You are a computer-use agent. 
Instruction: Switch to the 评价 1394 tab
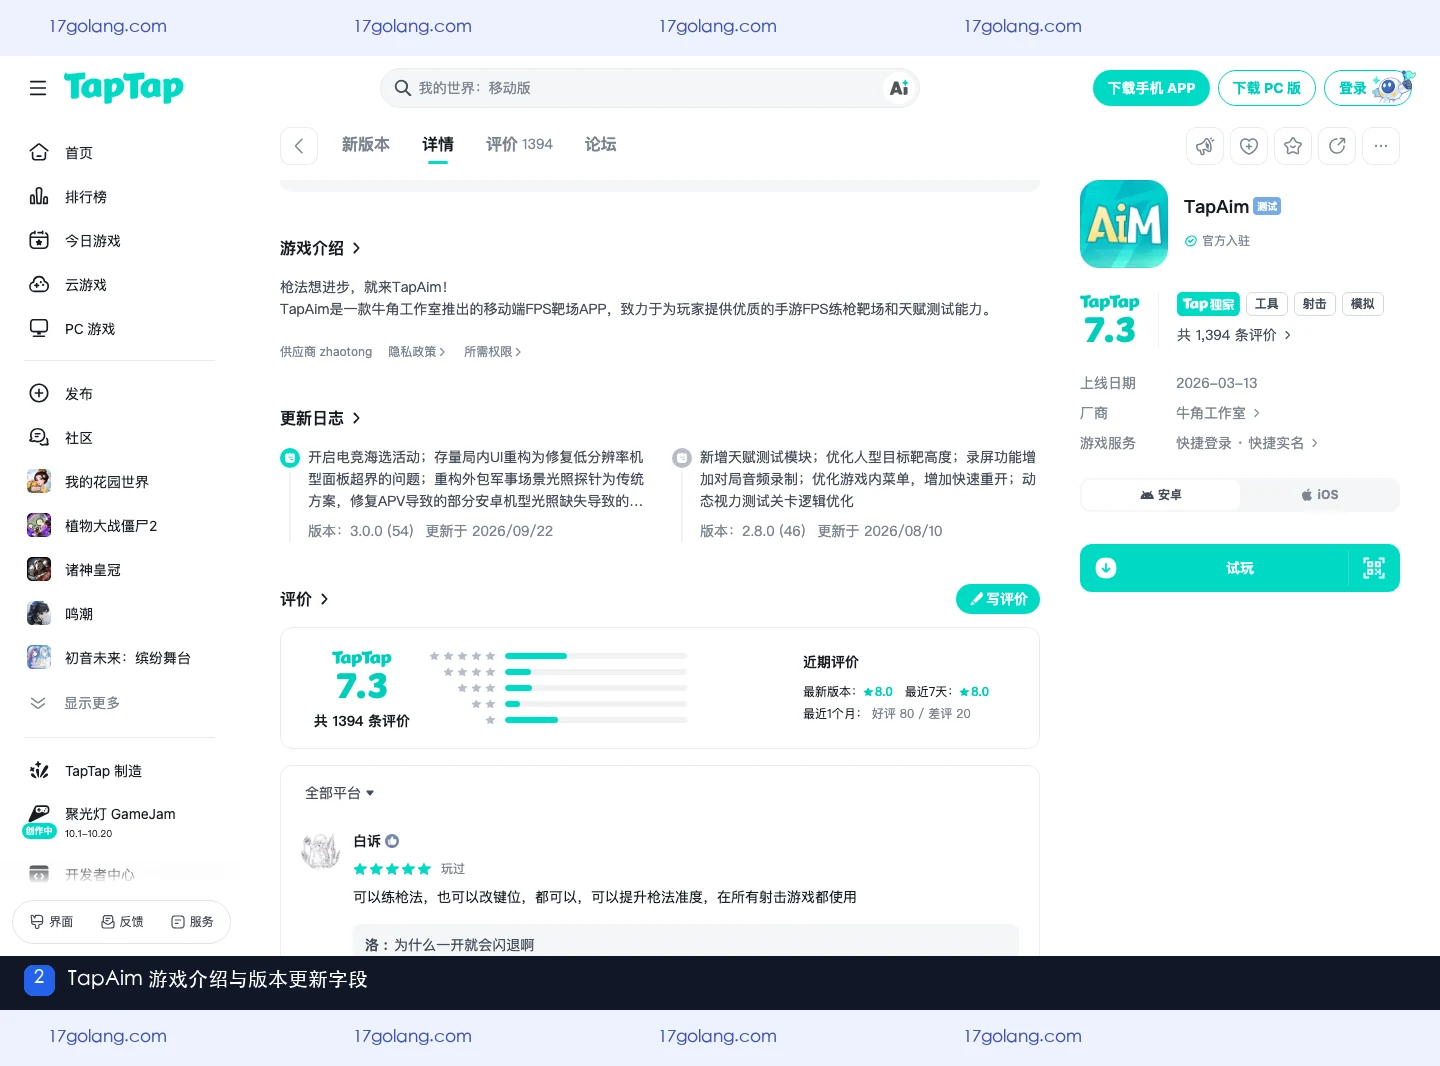(x=519, y=145)
